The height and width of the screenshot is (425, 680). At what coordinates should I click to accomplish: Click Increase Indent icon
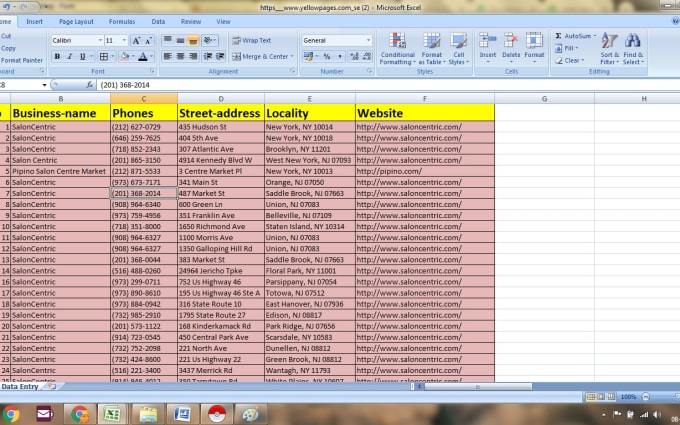[220, 56]
